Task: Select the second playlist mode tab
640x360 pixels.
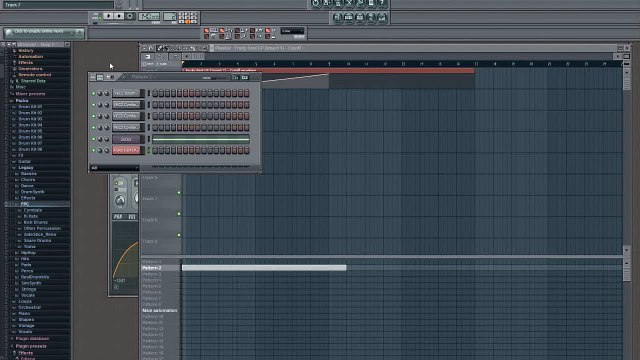Action: [x=162, y=57]
